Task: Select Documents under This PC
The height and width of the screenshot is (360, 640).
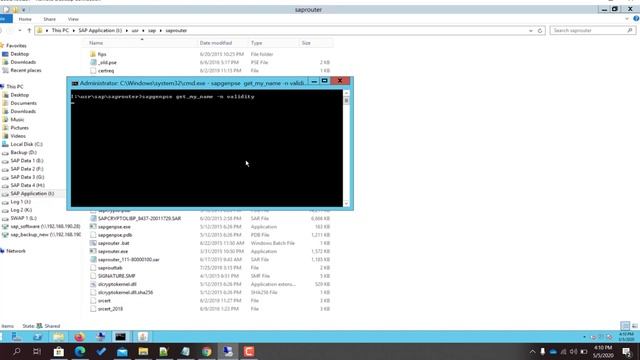Action: 23,103
